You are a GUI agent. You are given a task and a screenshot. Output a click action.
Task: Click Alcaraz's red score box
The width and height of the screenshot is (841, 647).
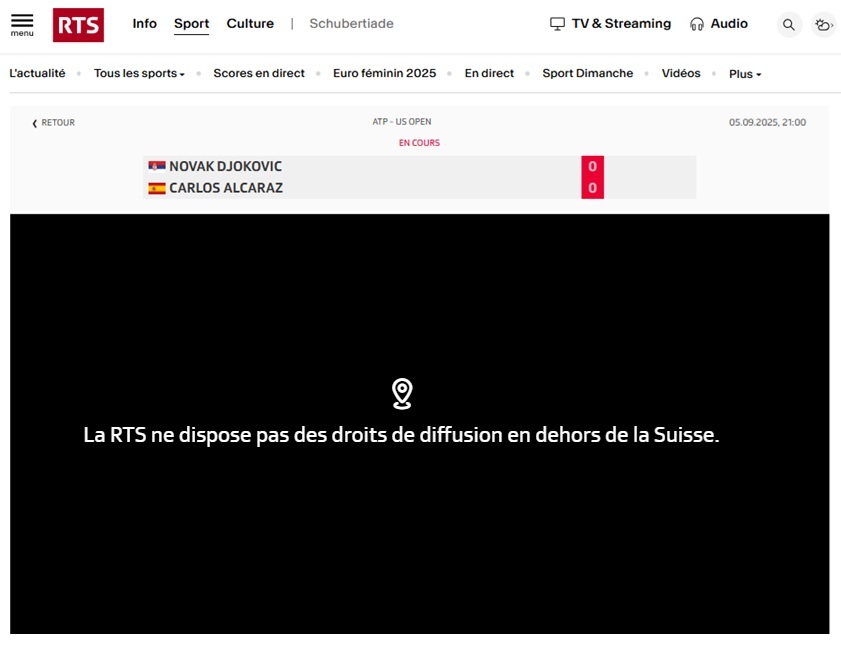pyautogui.click(x=592, y=188)
